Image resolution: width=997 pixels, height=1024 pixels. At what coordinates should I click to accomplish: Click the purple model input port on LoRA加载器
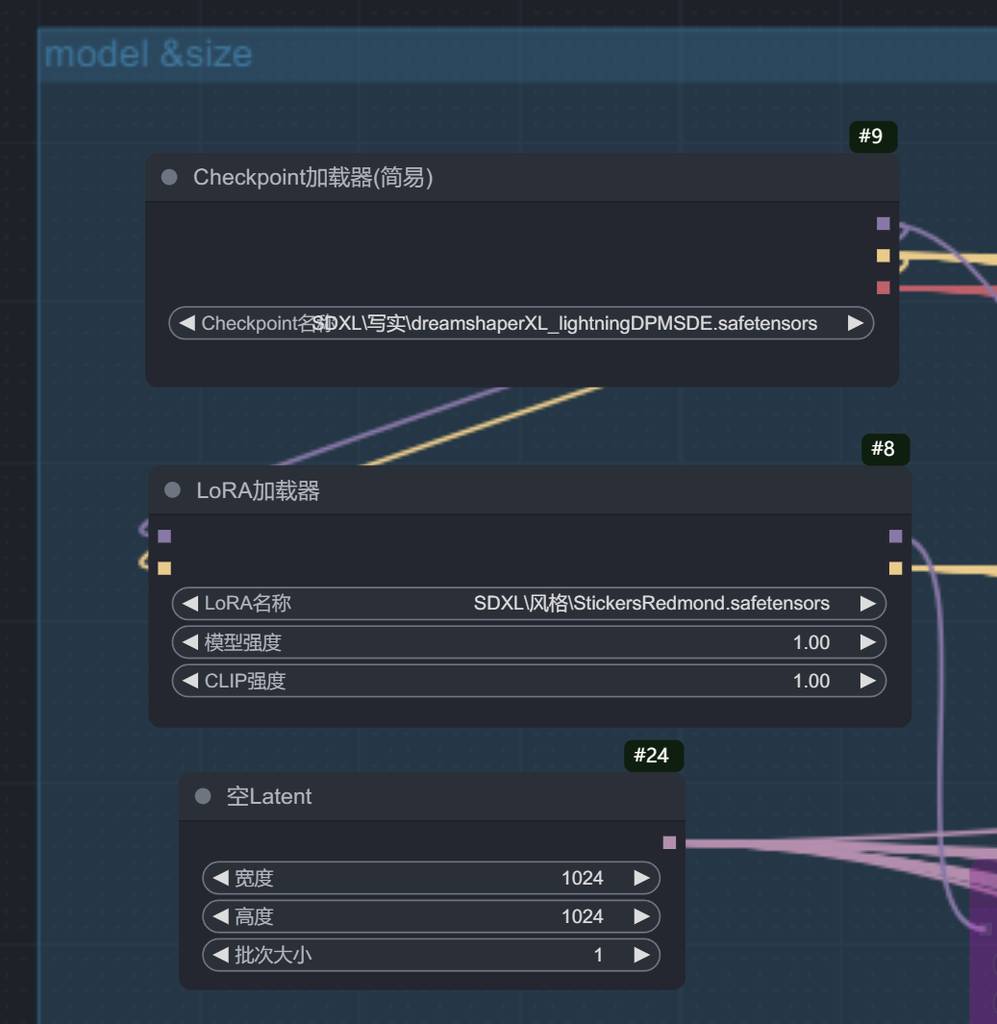164,536
